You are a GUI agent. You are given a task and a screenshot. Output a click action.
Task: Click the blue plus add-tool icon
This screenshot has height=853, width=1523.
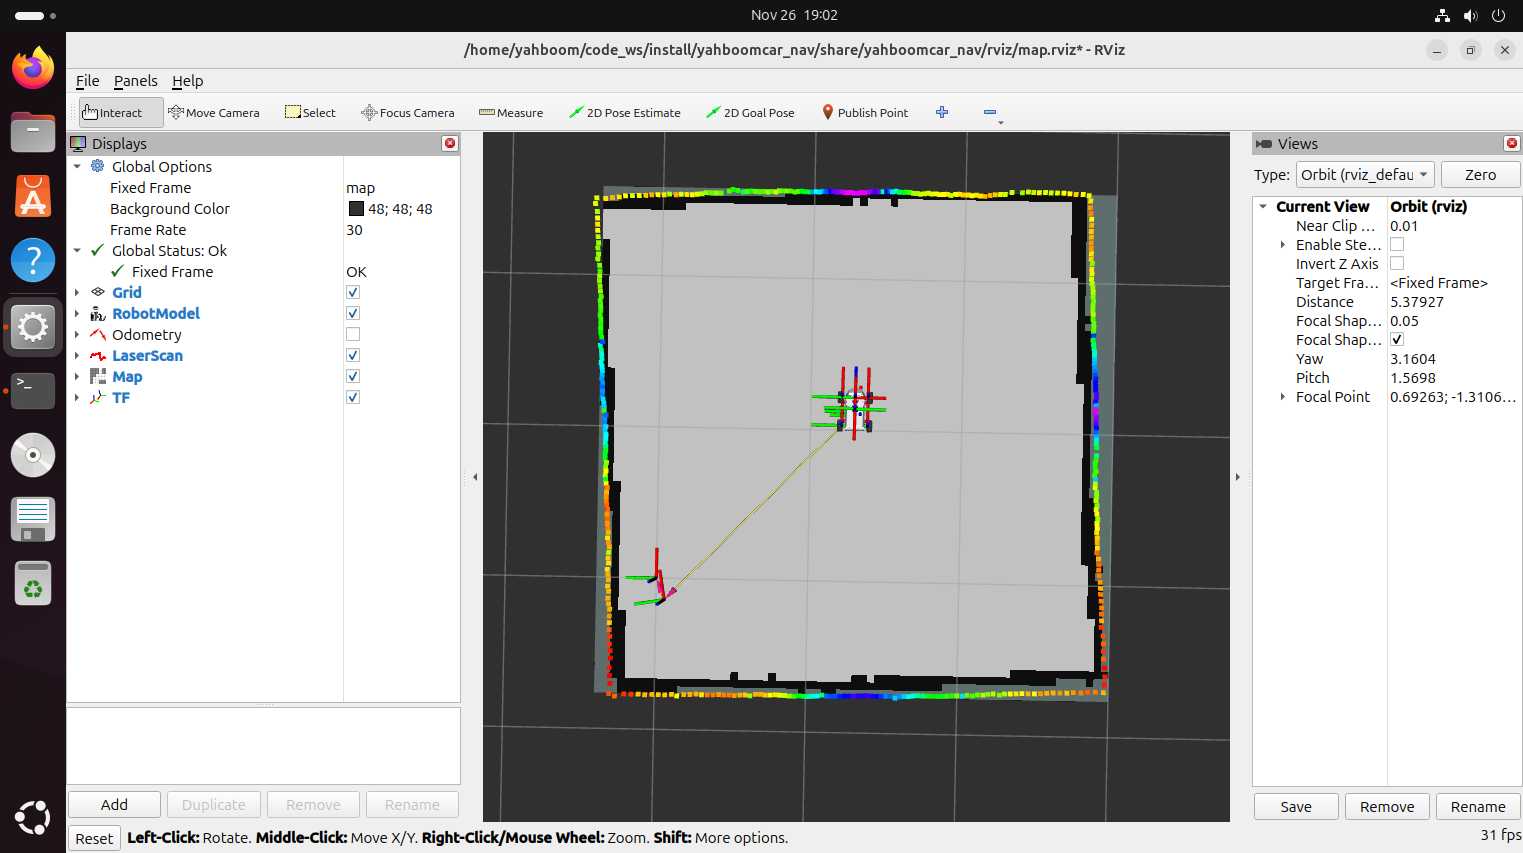coord(942,112)
